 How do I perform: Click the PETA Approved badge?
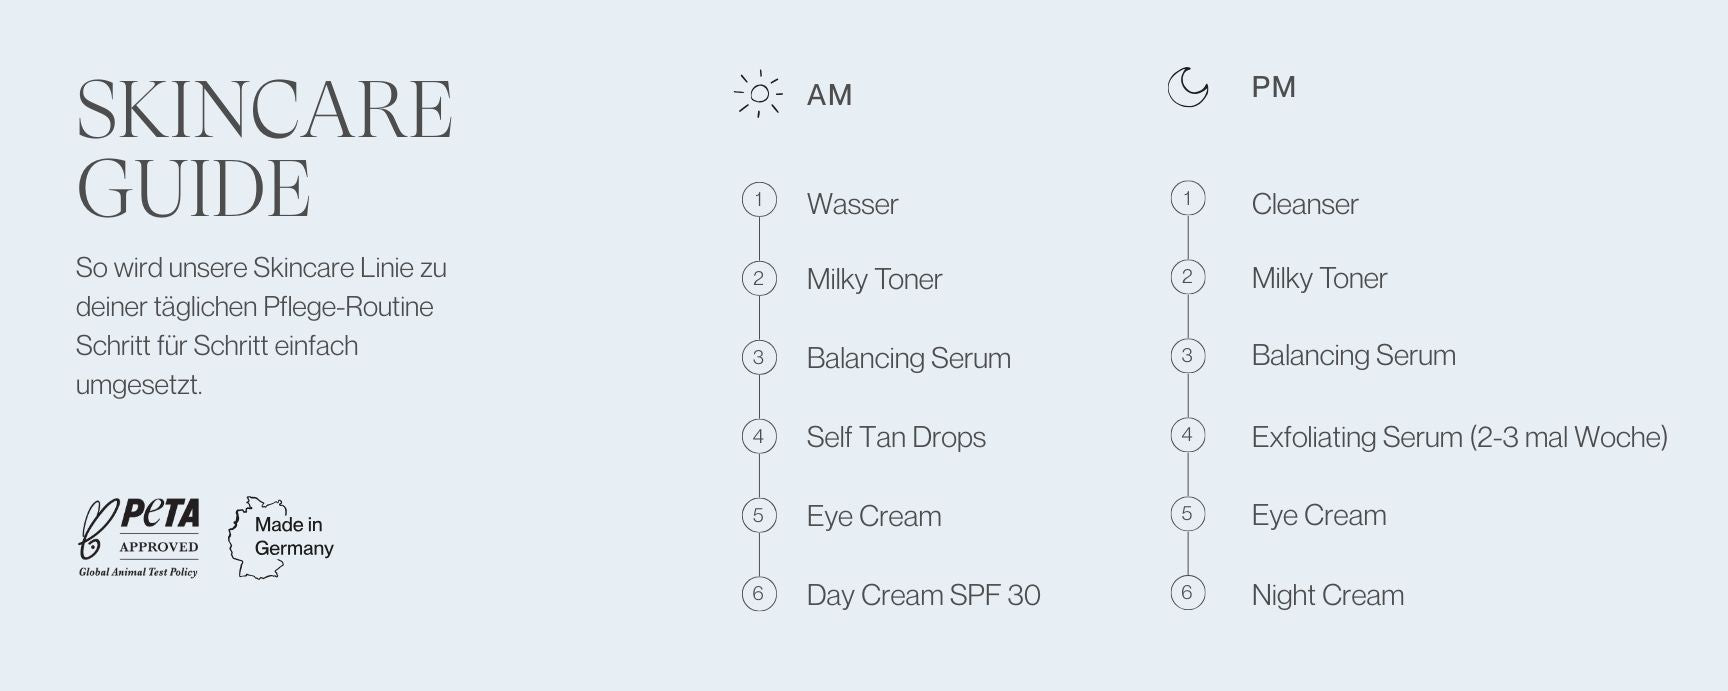(139, 538)
